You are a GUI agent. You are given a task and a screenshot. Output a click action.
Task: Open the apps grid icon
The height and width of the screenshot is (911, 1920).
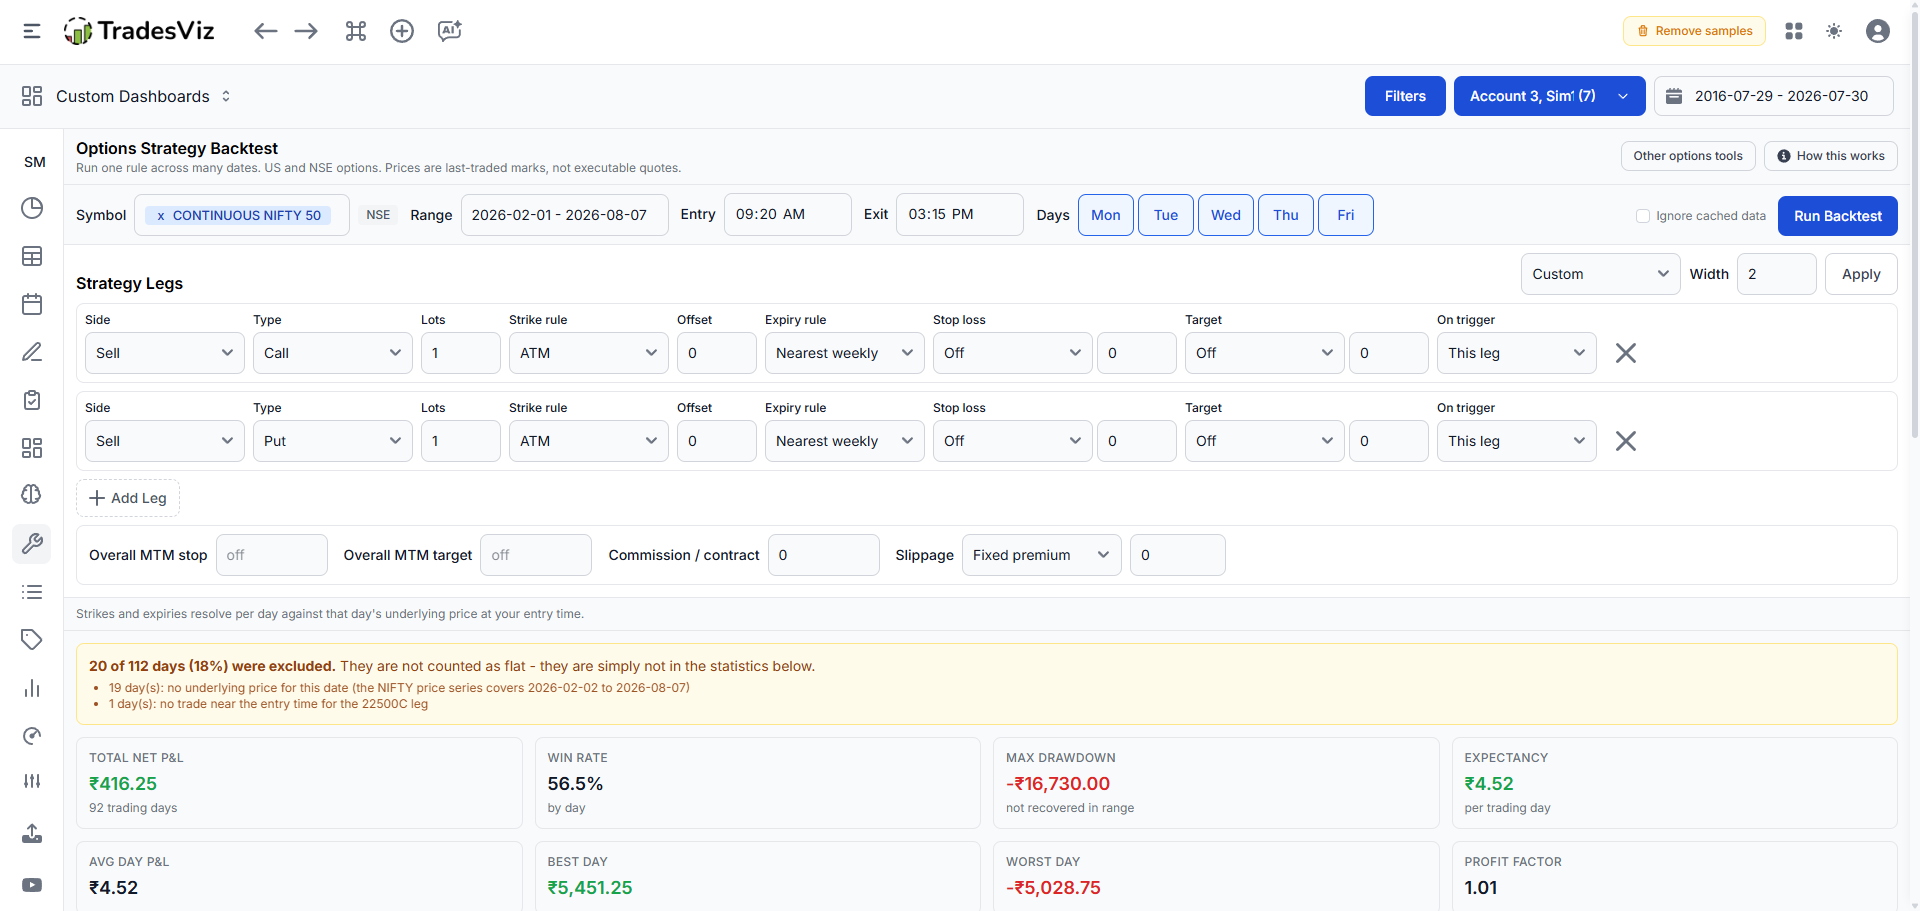click(x=1794, y=31)
